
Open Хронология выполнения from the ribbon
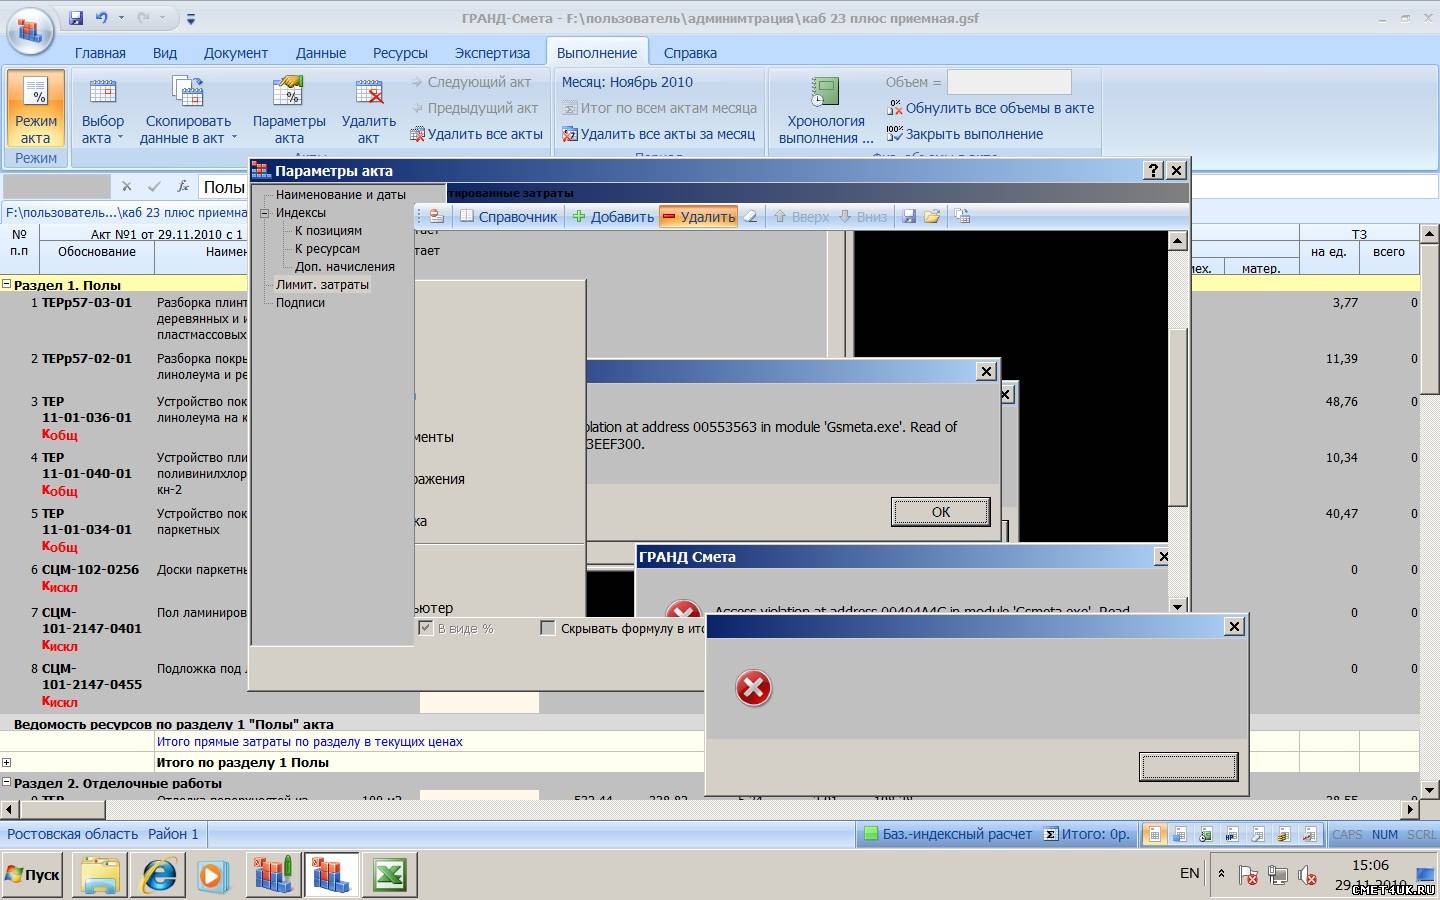pyautogui.click(x=825, y=109)
